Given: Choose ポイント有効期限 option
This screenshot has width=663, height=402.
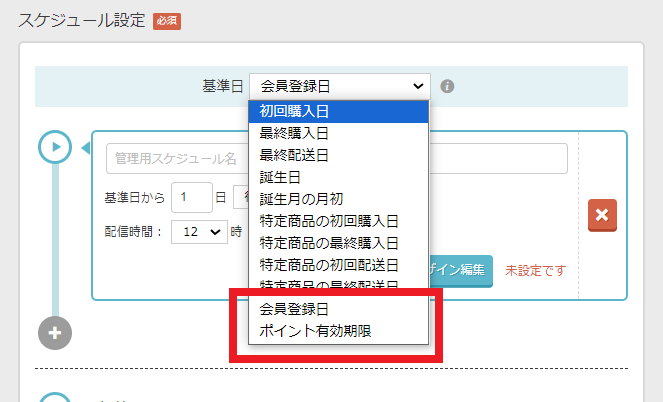Looking at the screenshot, I should (338, 331).
